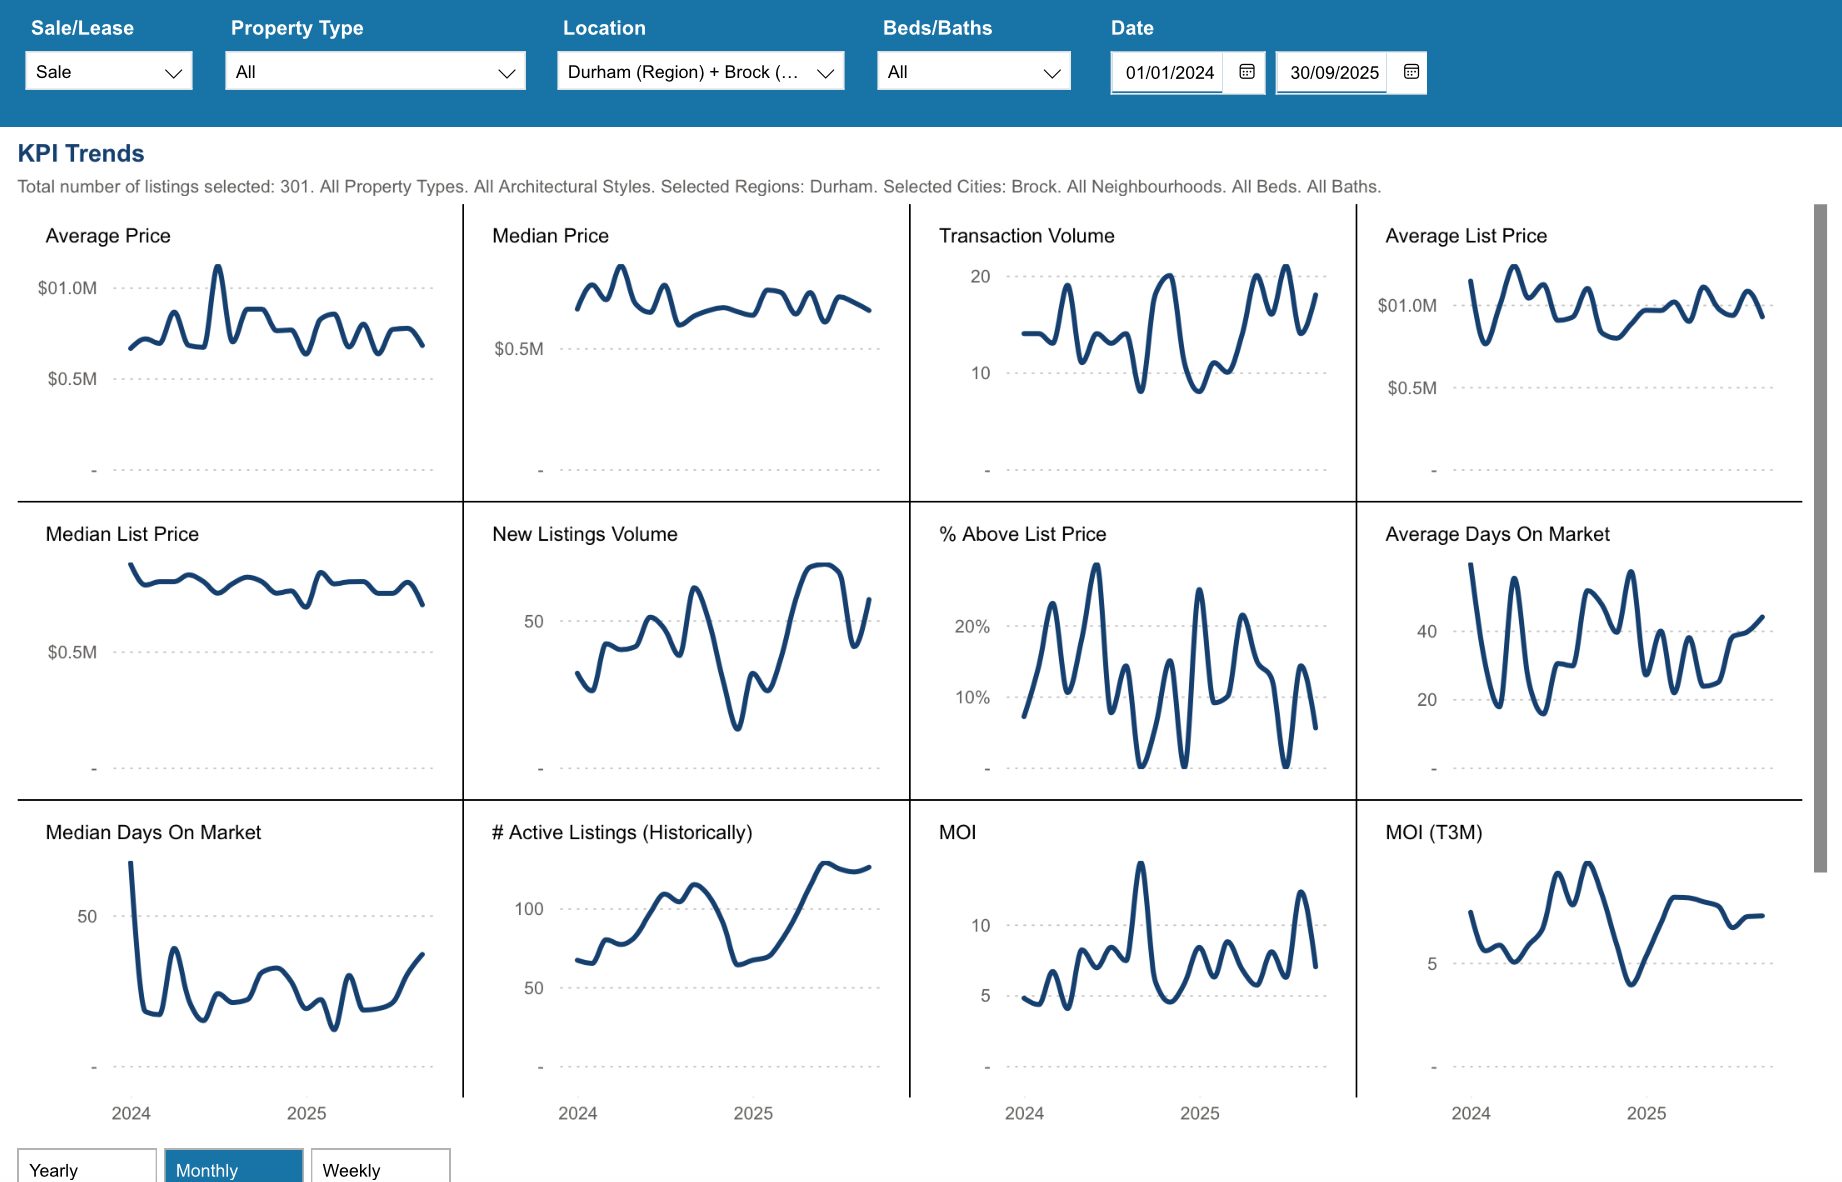Switch to Yearly view
This screenshot has height=1182, width=1842.
click(87, 1168)
